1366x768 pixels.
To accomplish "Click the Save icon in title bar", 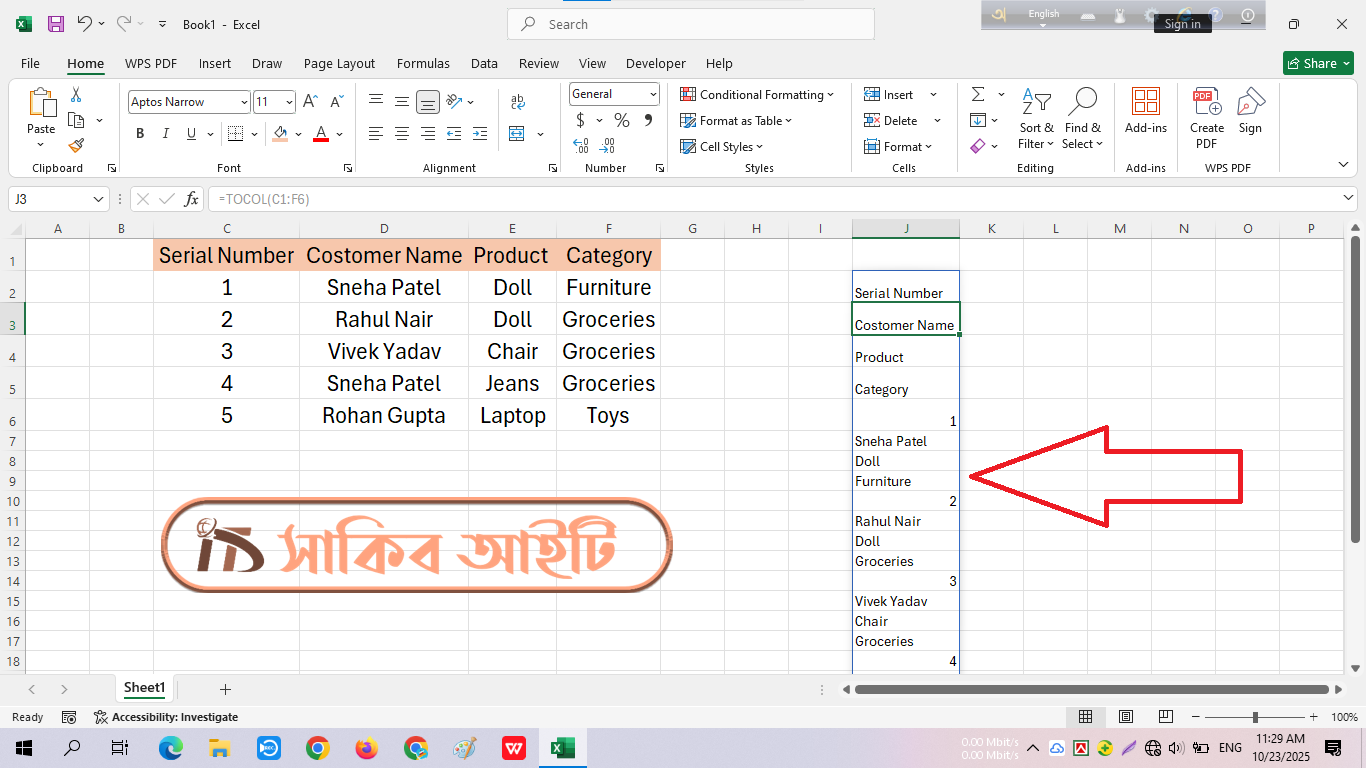I will coord(56,24).
